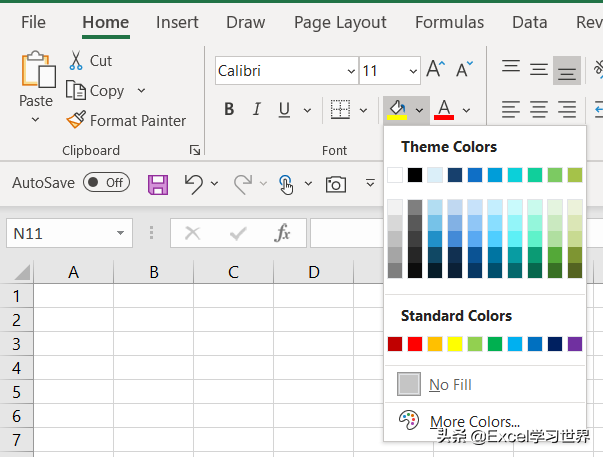
Task: Toggle Italic formatting
Action: coord(257,109)
